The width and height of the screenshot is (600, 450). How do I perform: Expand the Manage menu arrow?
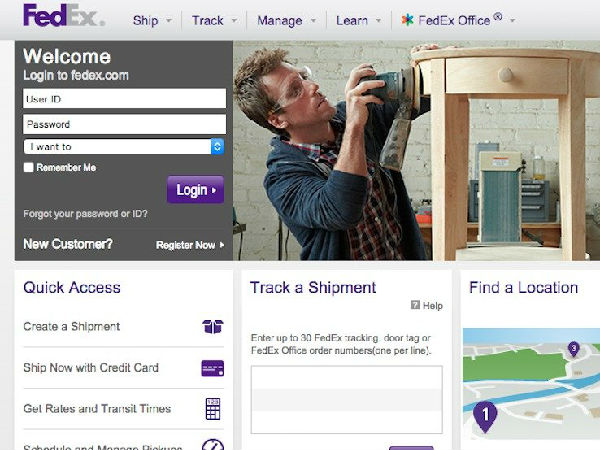313,21
